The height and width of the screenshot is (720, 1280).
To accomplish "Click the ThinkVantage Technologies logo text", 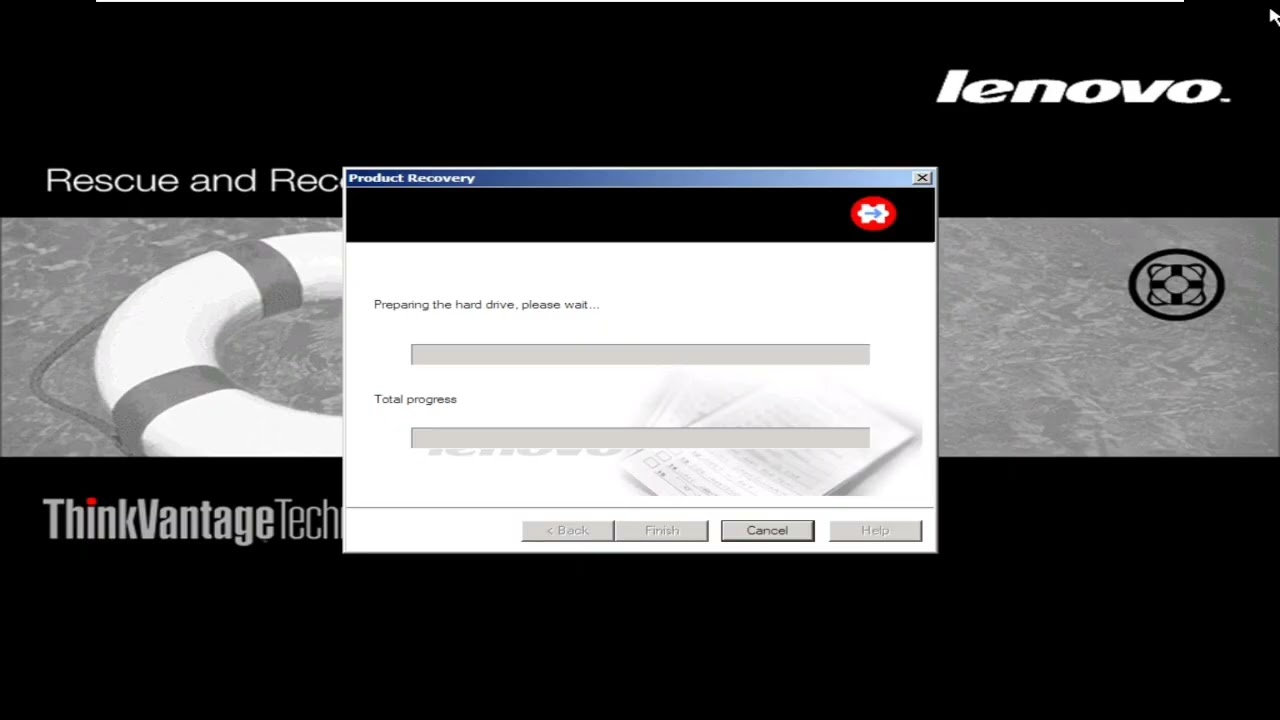I will (192, 519).
